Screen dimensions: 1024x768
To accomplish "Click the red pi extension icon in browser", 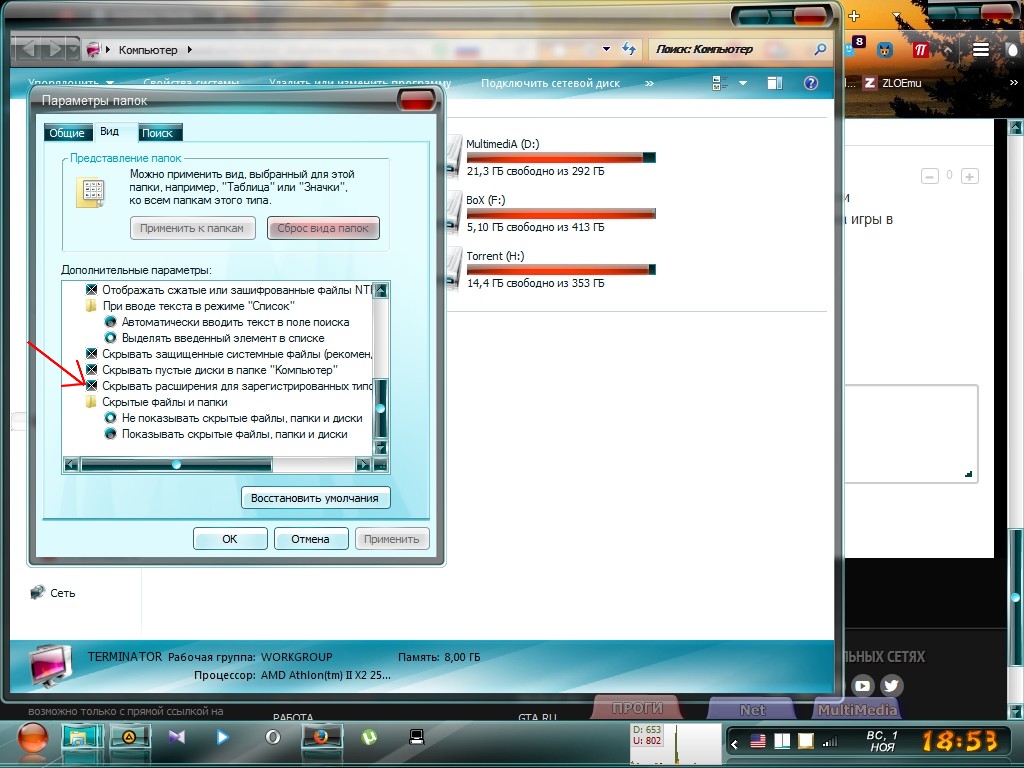I will pos(920,50).
